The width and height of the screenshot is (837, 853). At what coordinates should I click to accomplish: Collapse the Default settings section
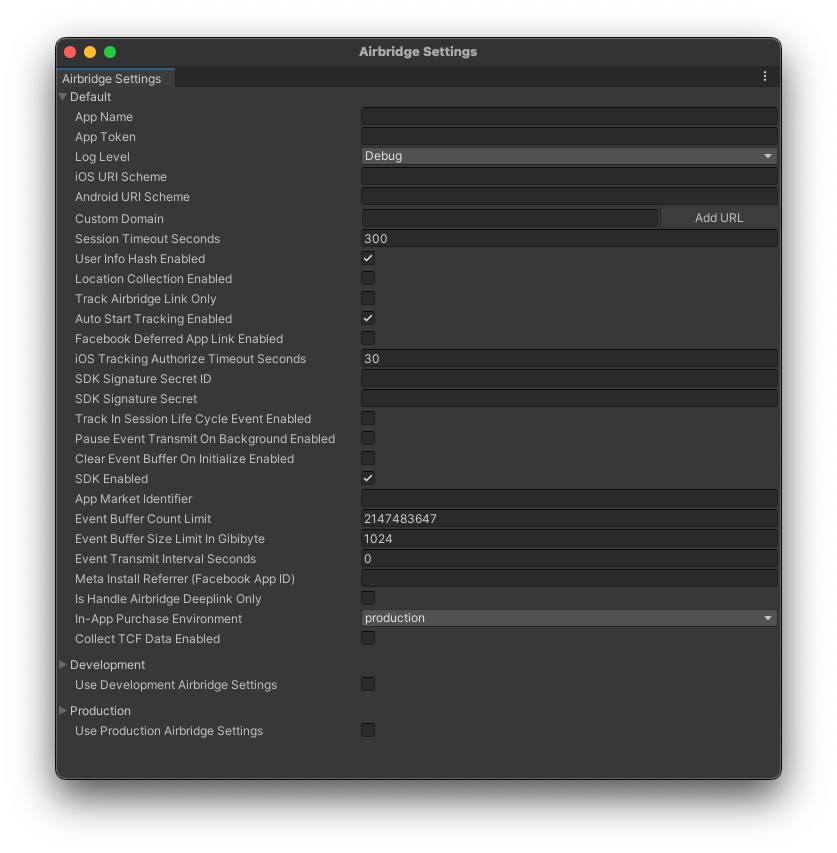tap(63, 97)
